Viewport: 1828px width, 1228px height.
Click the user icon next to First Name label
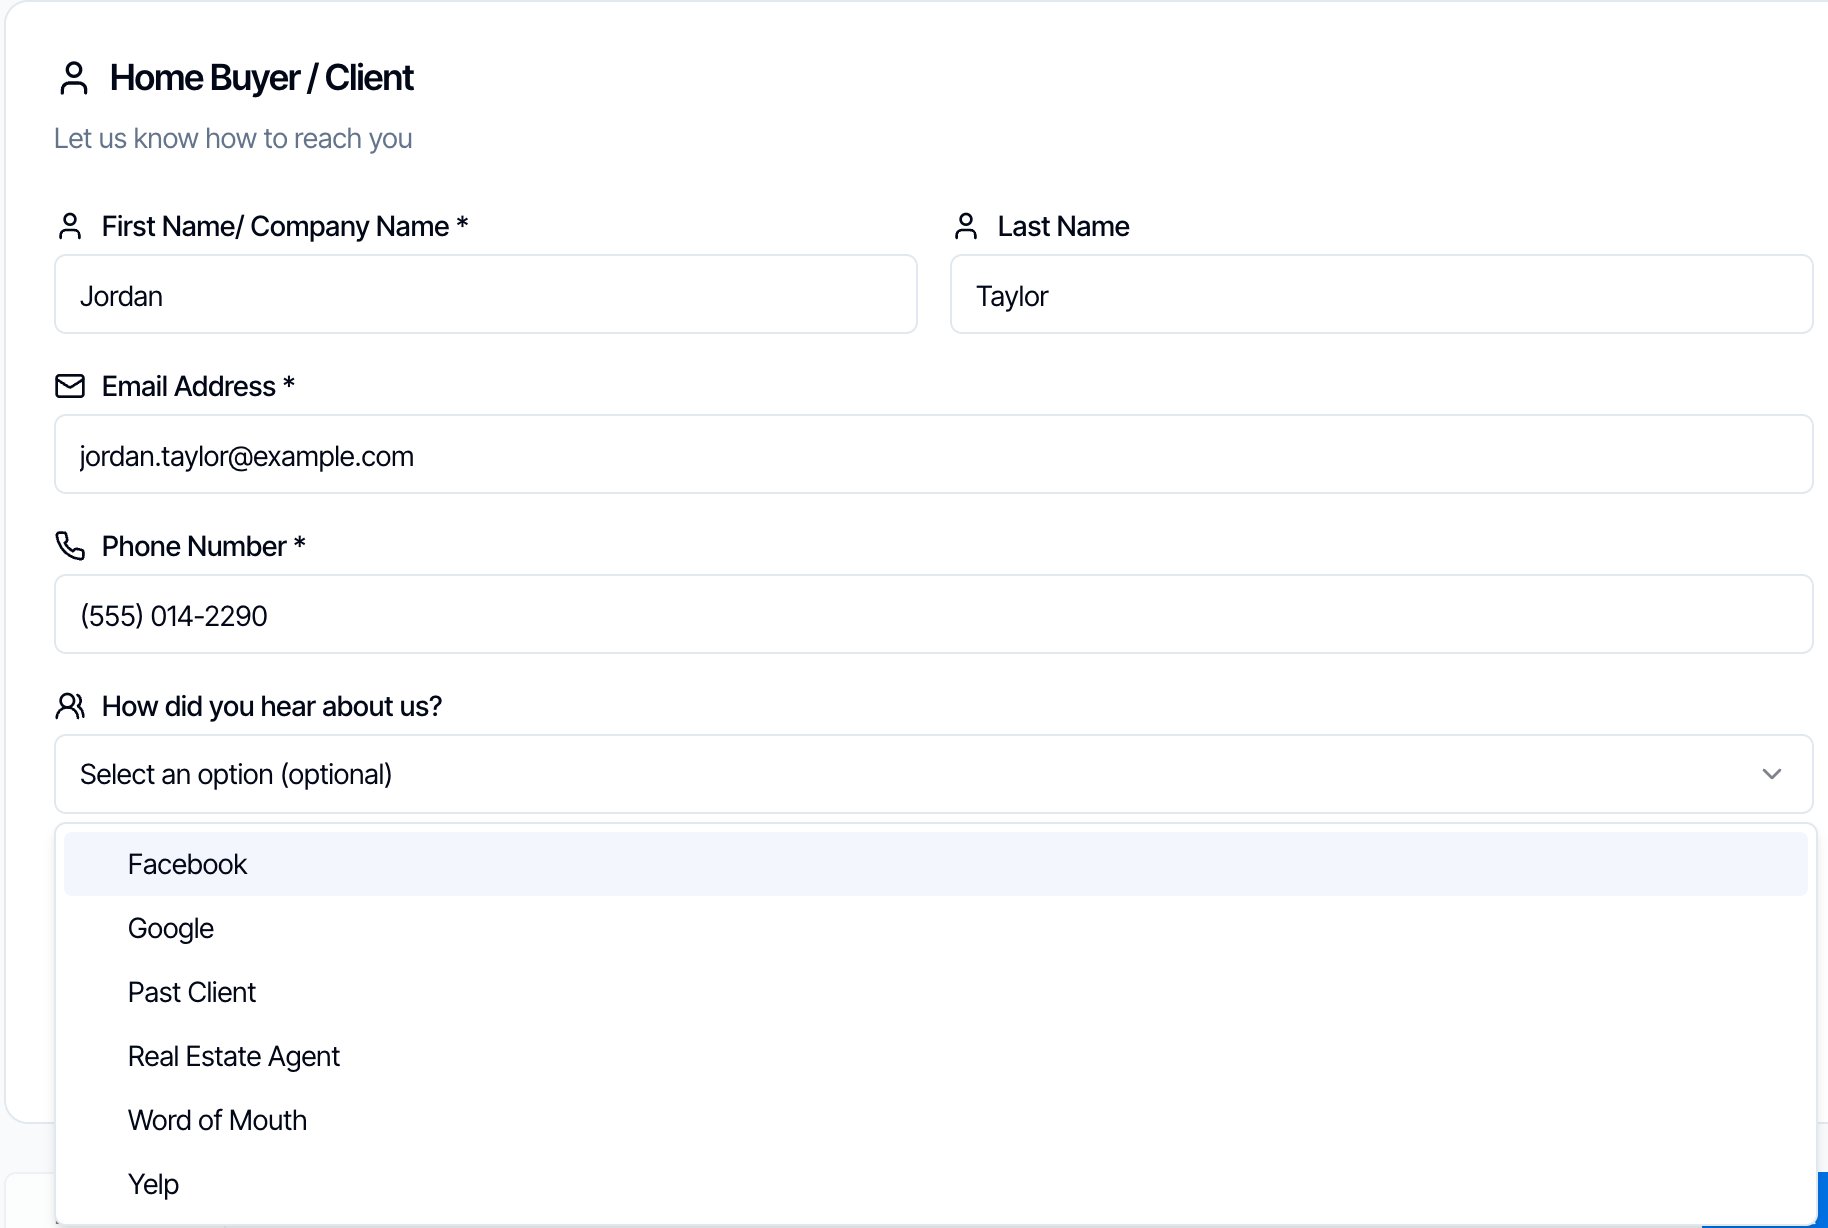pos(70,226)
